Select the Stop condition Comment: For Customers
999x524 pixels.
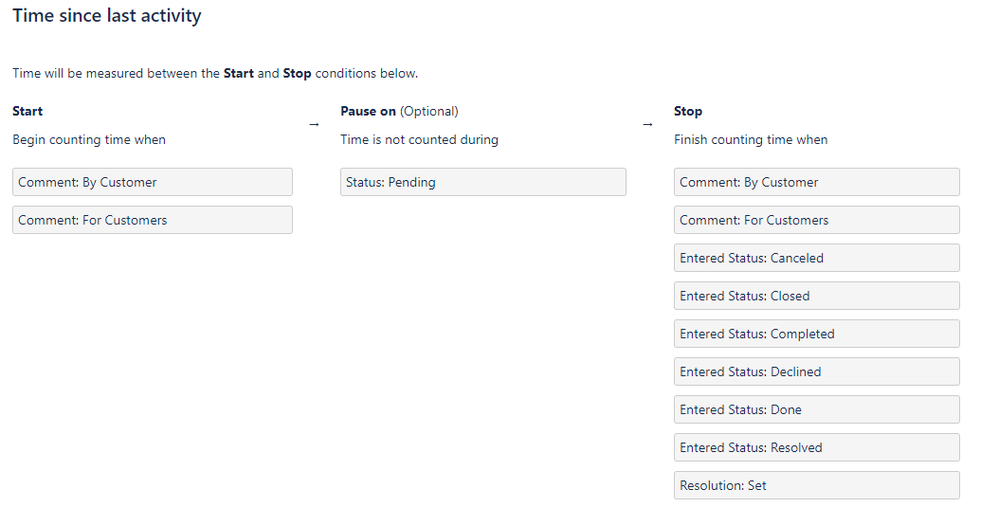coord(817,220)
